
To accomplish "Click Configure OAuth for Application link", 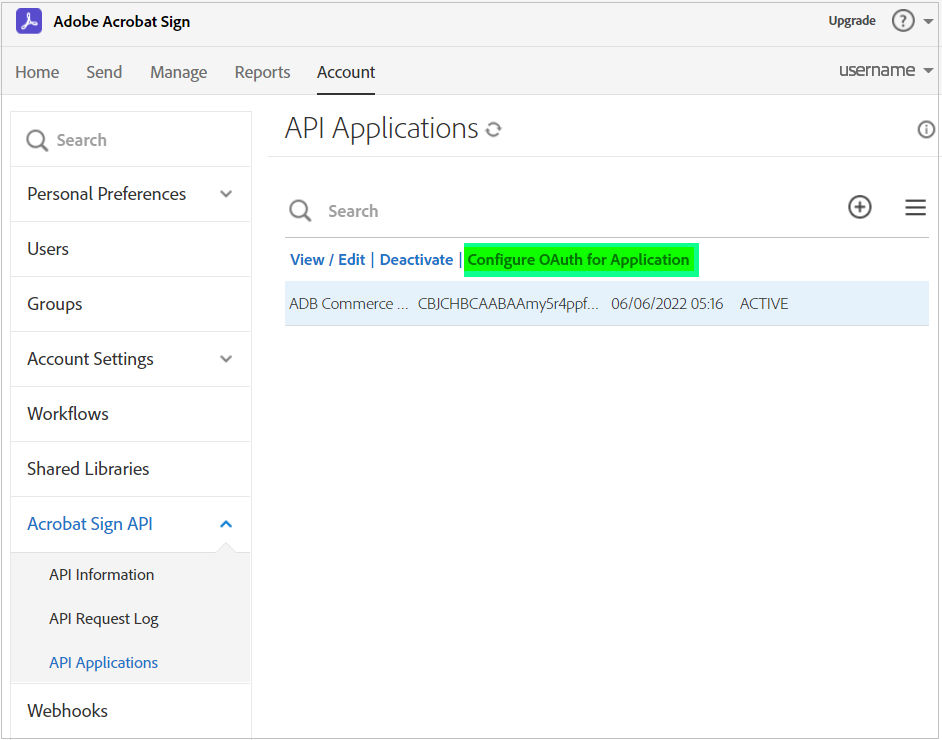I will point(579,260).
